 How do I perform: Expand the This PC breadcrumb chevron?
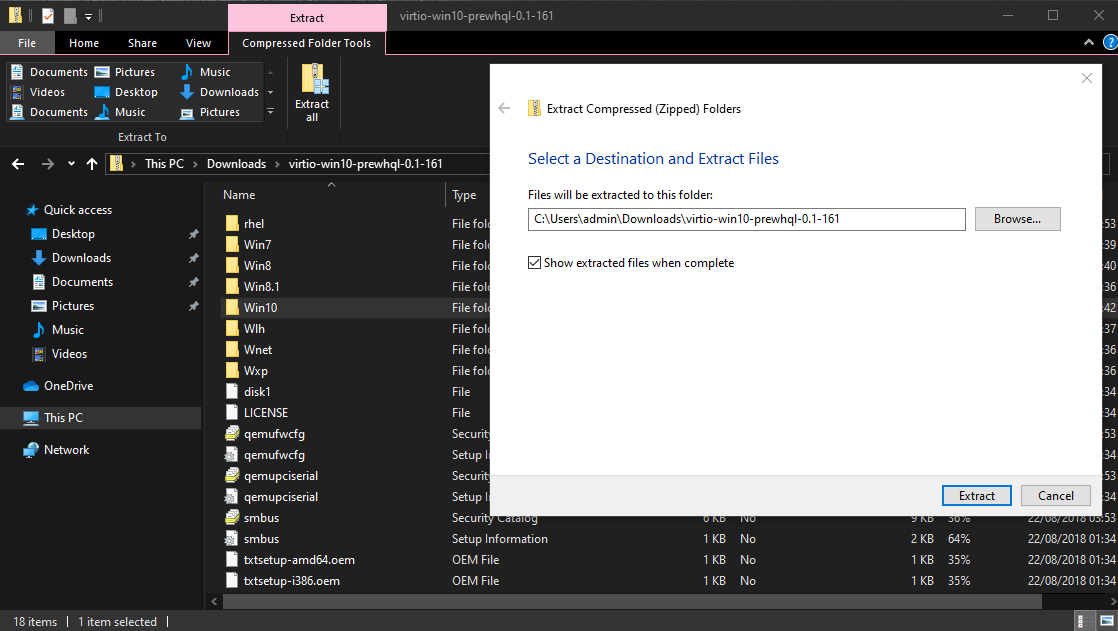(195, 164)
